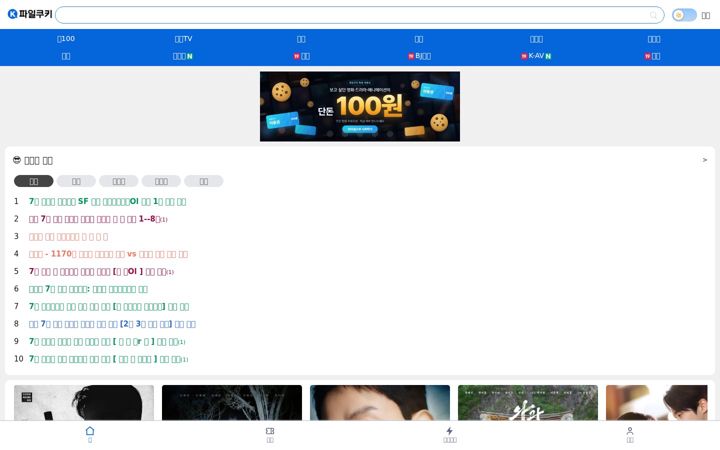Viewport: 720px width, 450px height.
Task: Open the K-AV menu item
Action: click(x=536, y=56)
